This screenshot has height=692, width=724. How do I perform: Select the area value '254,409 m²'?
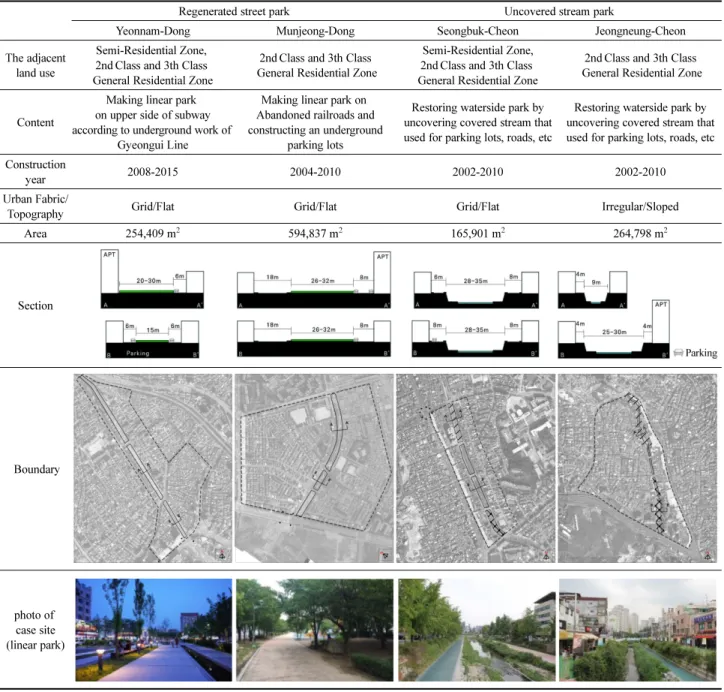pos(153,233)
